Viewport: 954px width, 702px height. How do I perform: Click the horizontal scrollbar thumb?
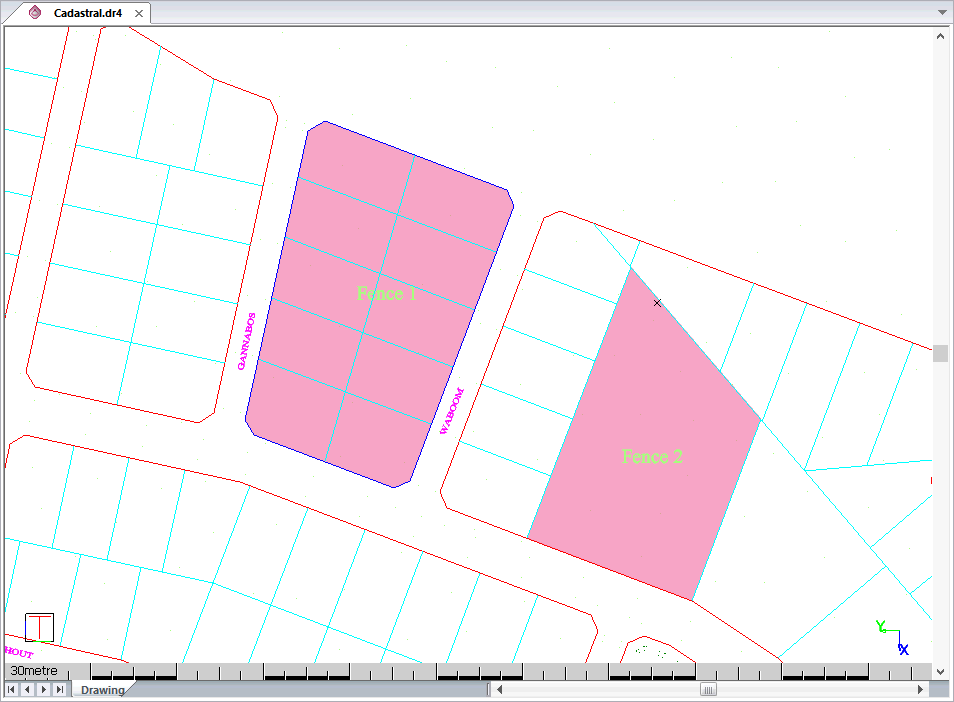(708, 690)
